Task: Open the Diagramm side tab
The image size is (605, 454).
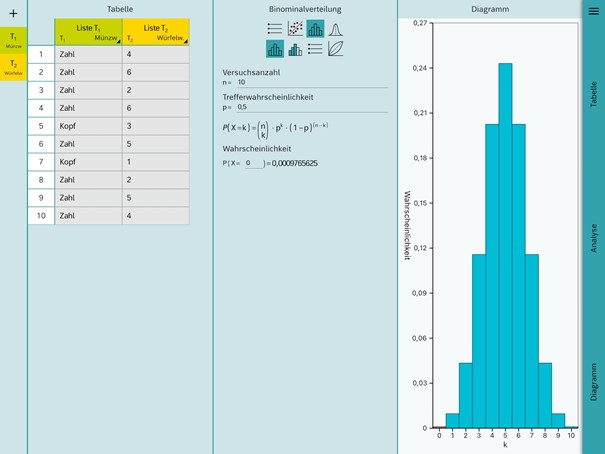Action: click(593, 380)
